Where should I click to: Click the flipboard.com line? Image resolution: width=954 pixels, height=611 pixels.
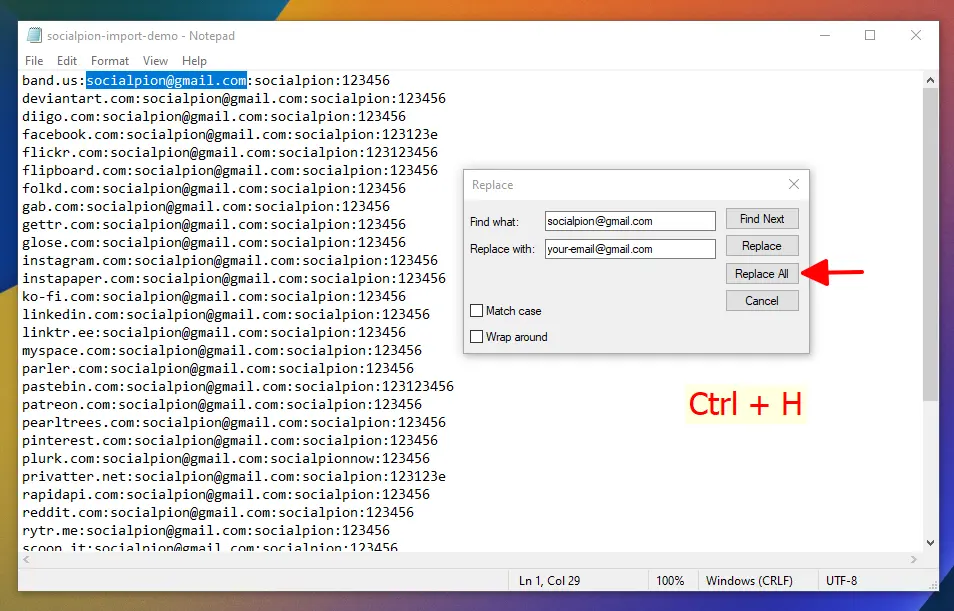230,170
